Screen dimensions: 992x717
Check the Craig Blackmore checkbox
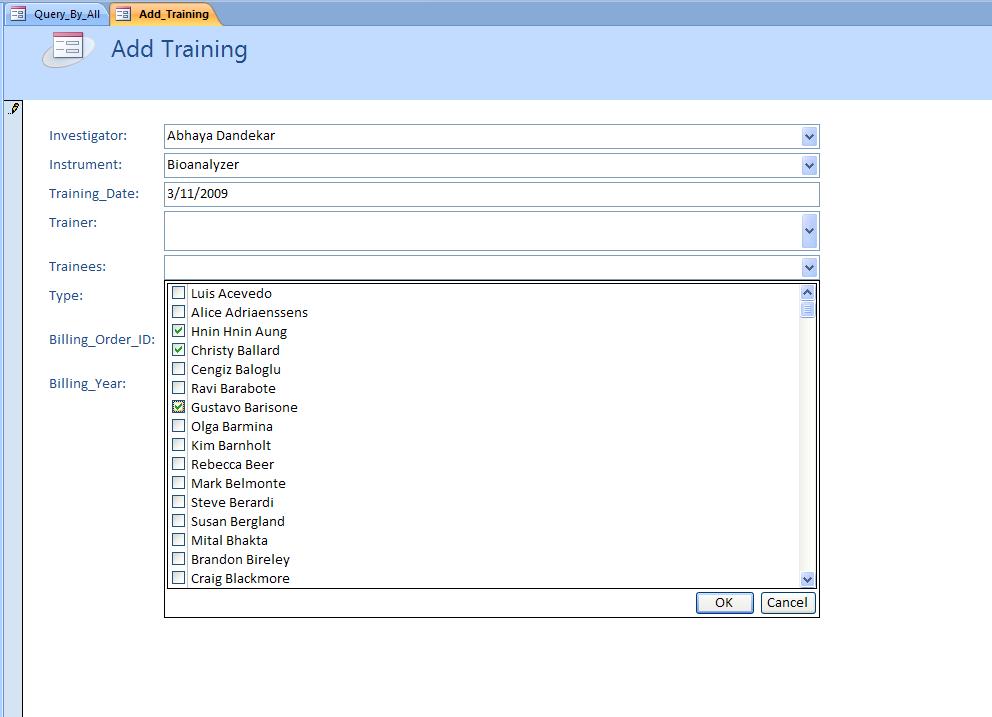point(179,577)
